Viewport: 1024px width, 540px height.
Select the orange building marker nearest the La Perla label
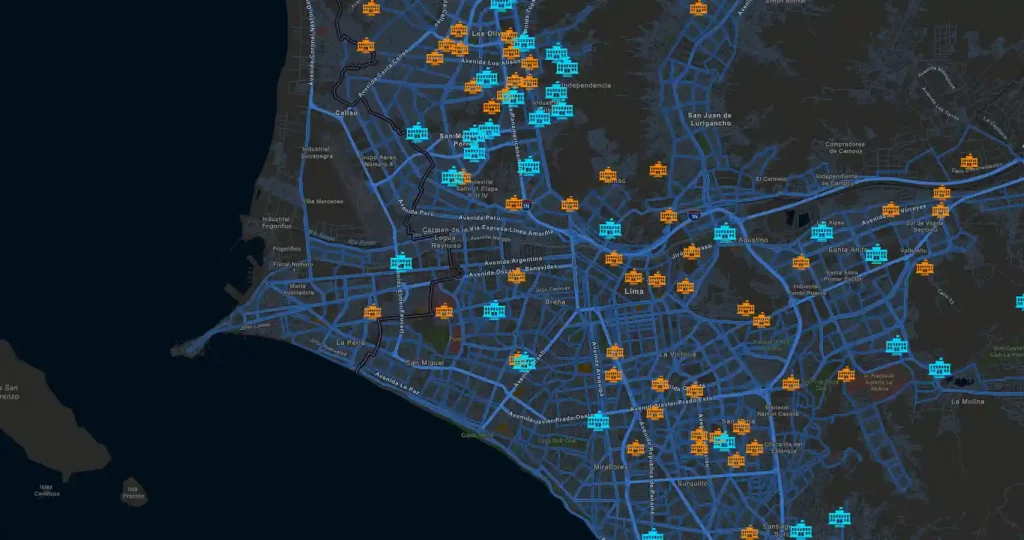click(x=372, y=311)
